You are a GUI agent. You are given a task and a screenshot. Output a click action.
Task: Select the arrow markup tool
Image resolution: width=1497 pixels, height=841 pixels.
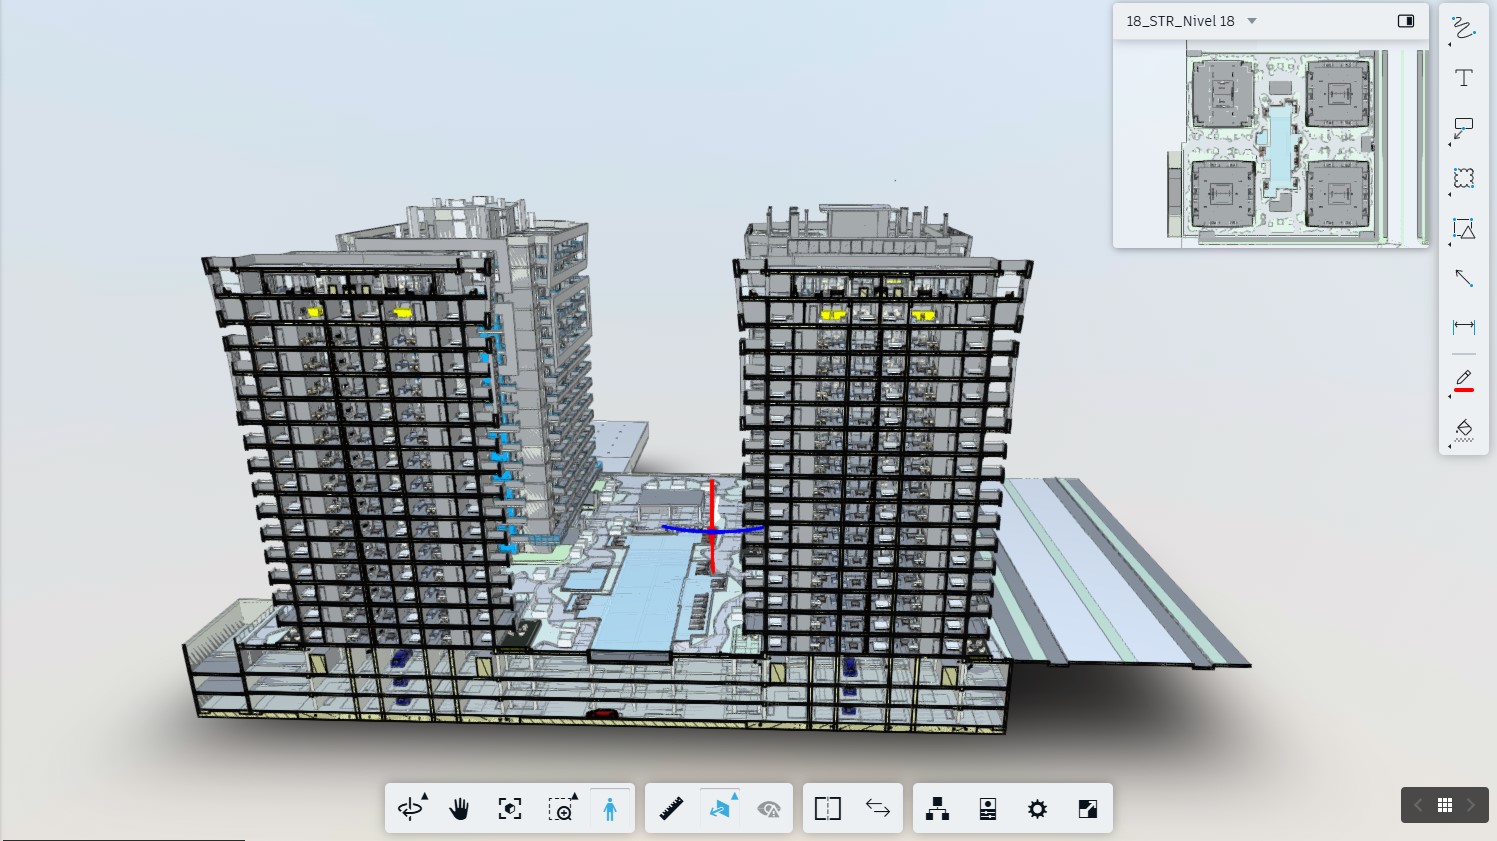pos(1463,278)
